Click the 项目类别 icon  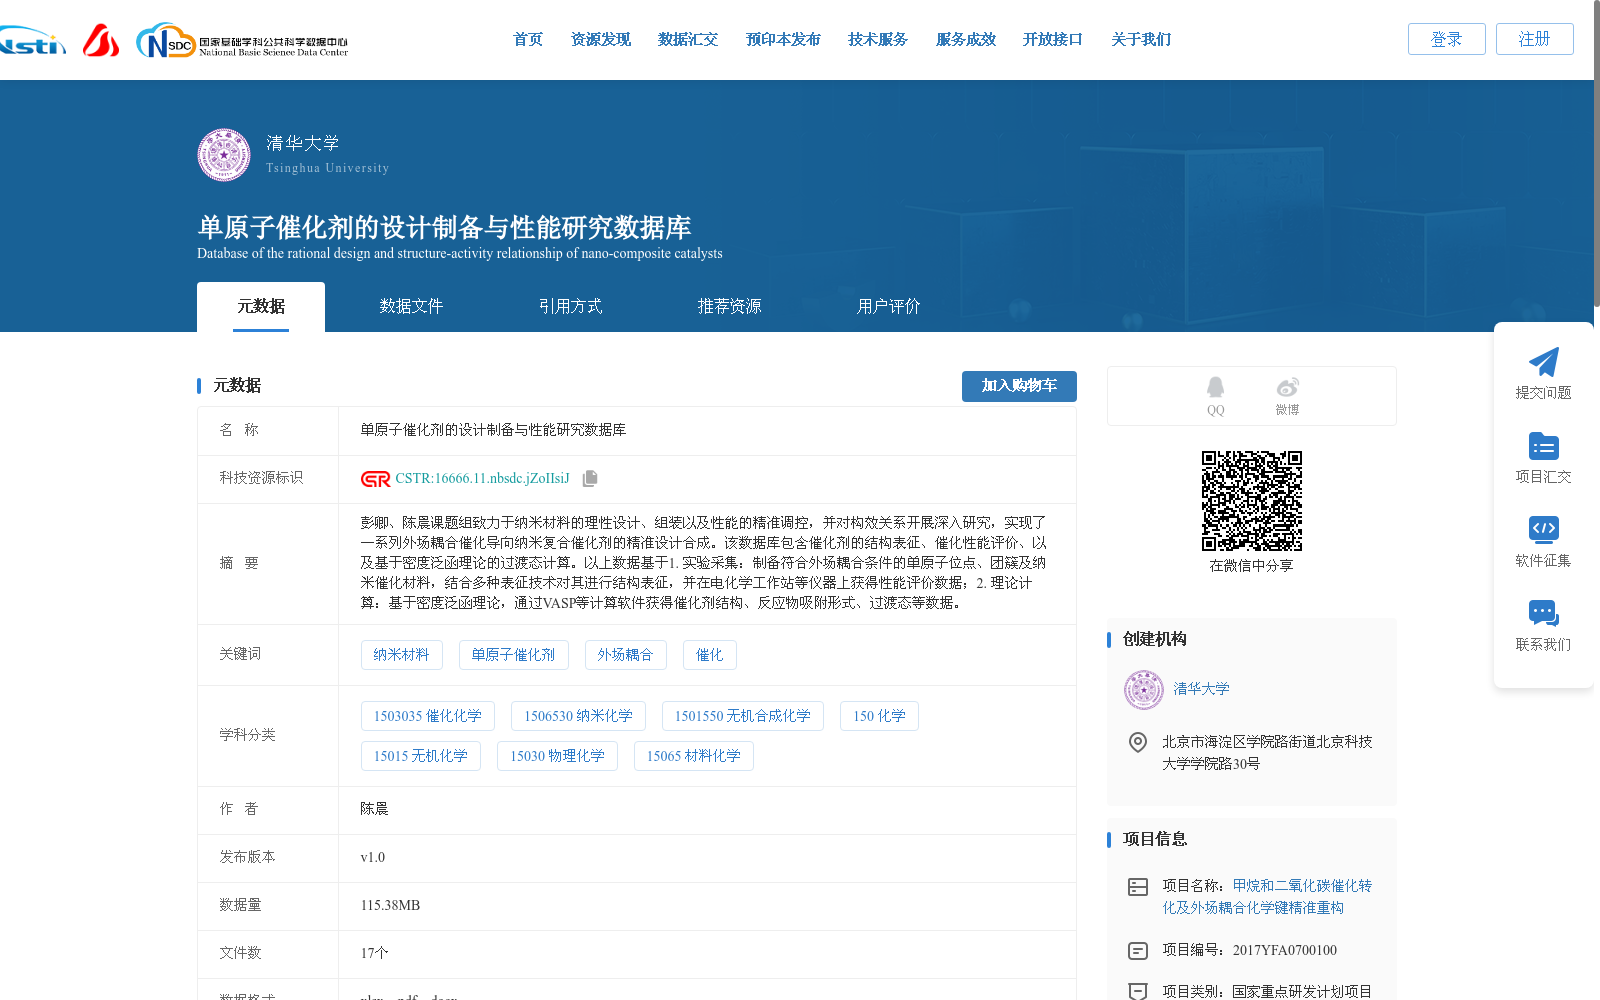point(1138,991)
